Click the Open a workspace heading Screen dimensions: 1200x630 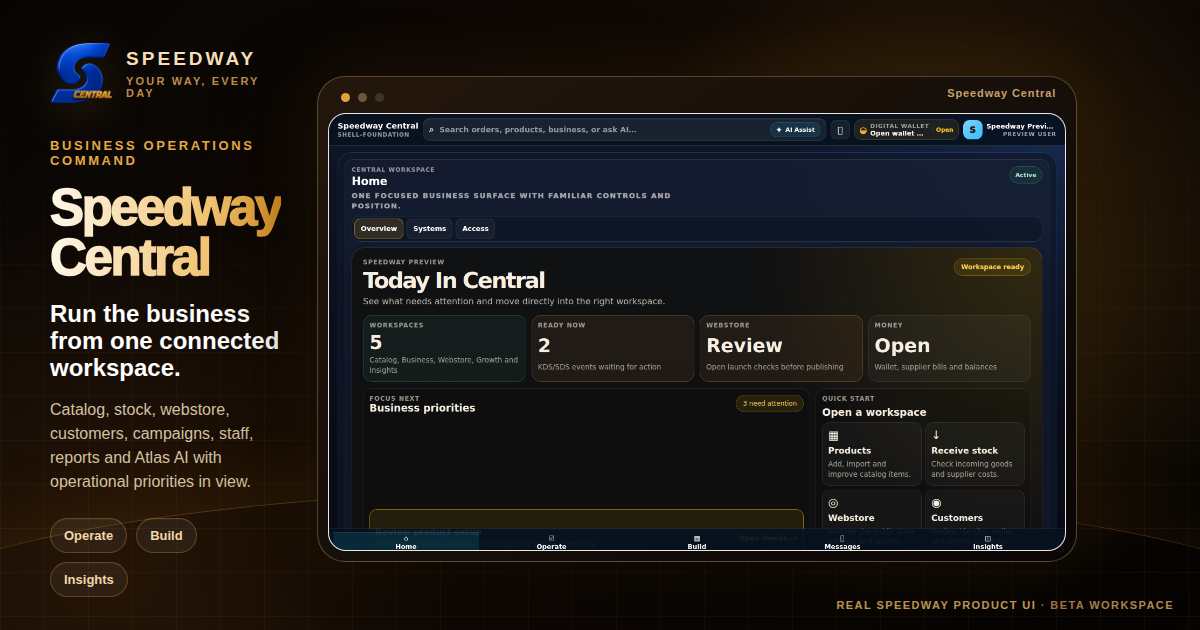tap(874, 412)
